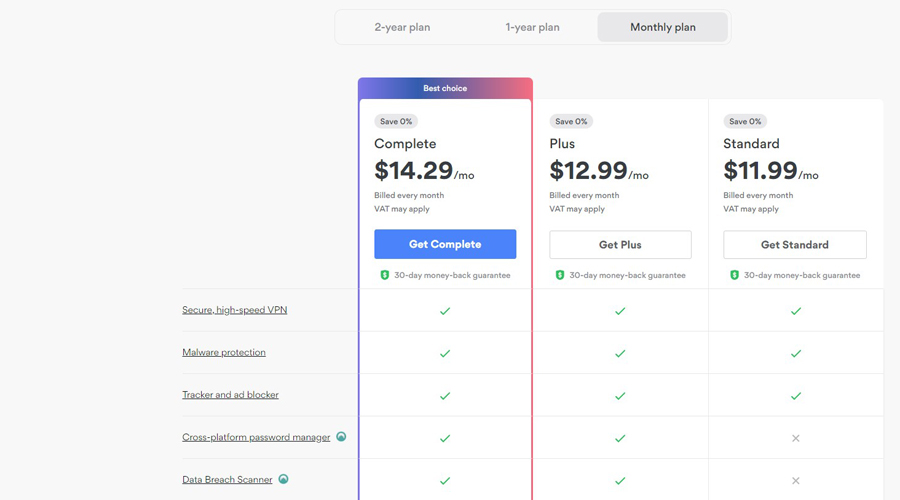Select the 1-year plan tab

pyautogui.click(x=532, y=27)
